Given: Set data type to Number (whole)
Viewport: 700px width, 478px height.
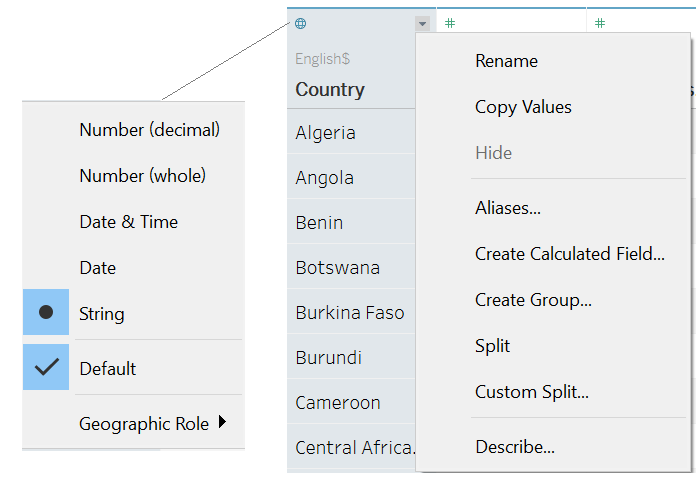Looking at the screenshot, I should coord(142,175).
